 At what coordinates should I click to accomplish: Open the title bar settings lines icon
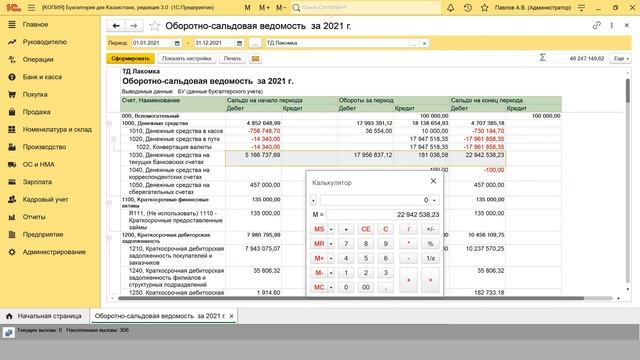tap(582, 7)
